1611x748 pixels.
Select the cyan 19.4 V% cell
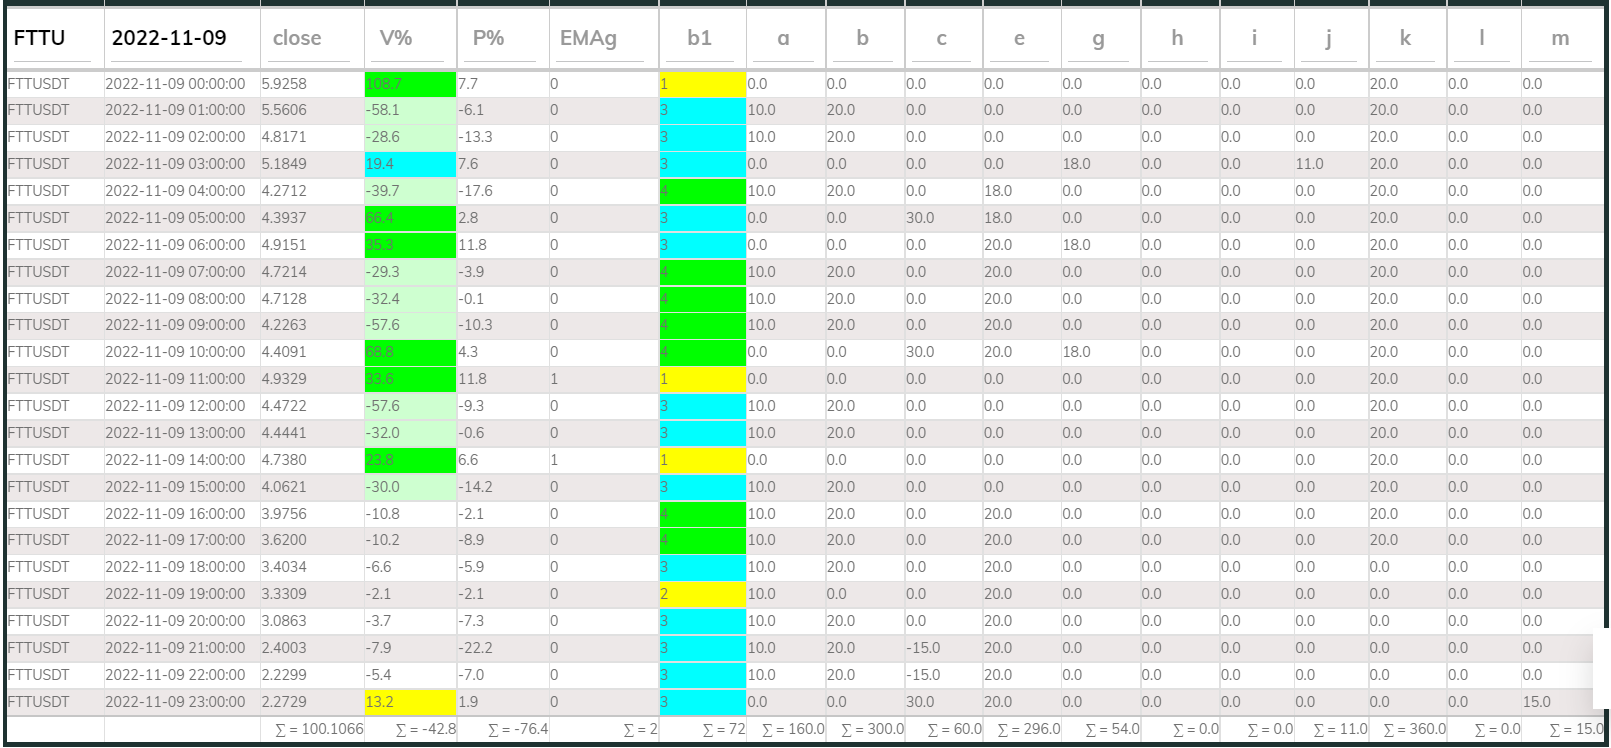(409, 164)
